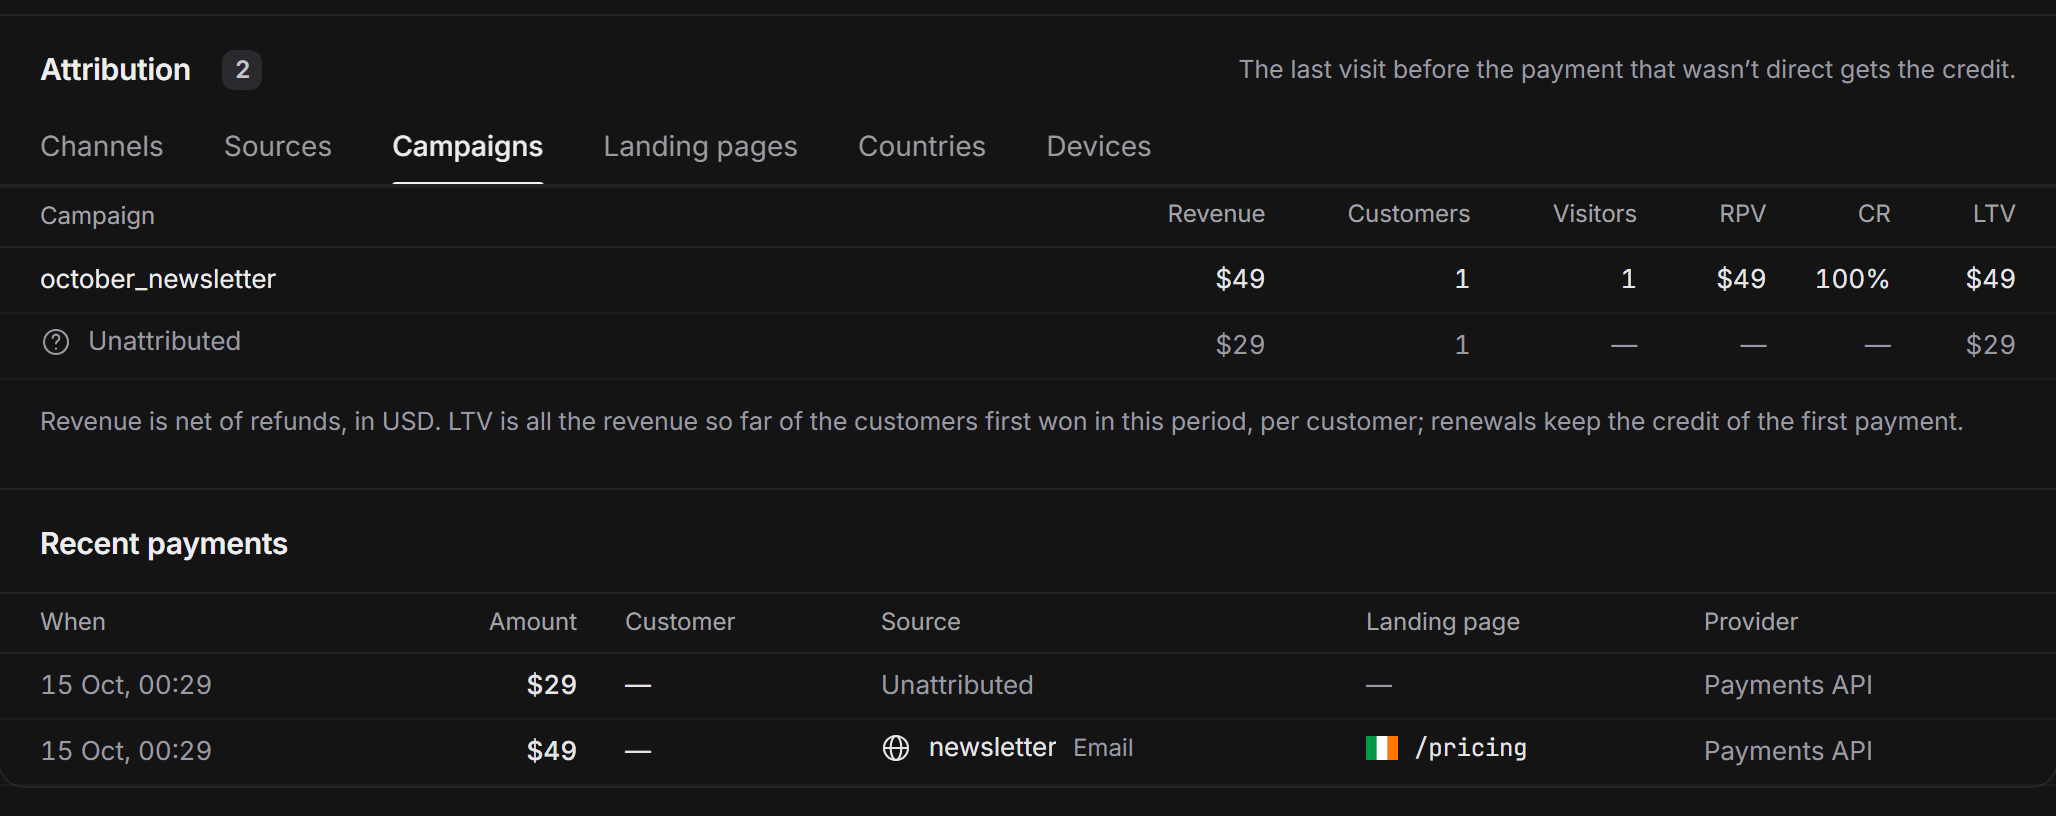Click the Attribution count badge showing 2
The image size is (2056, 816).
click(242, 70)
